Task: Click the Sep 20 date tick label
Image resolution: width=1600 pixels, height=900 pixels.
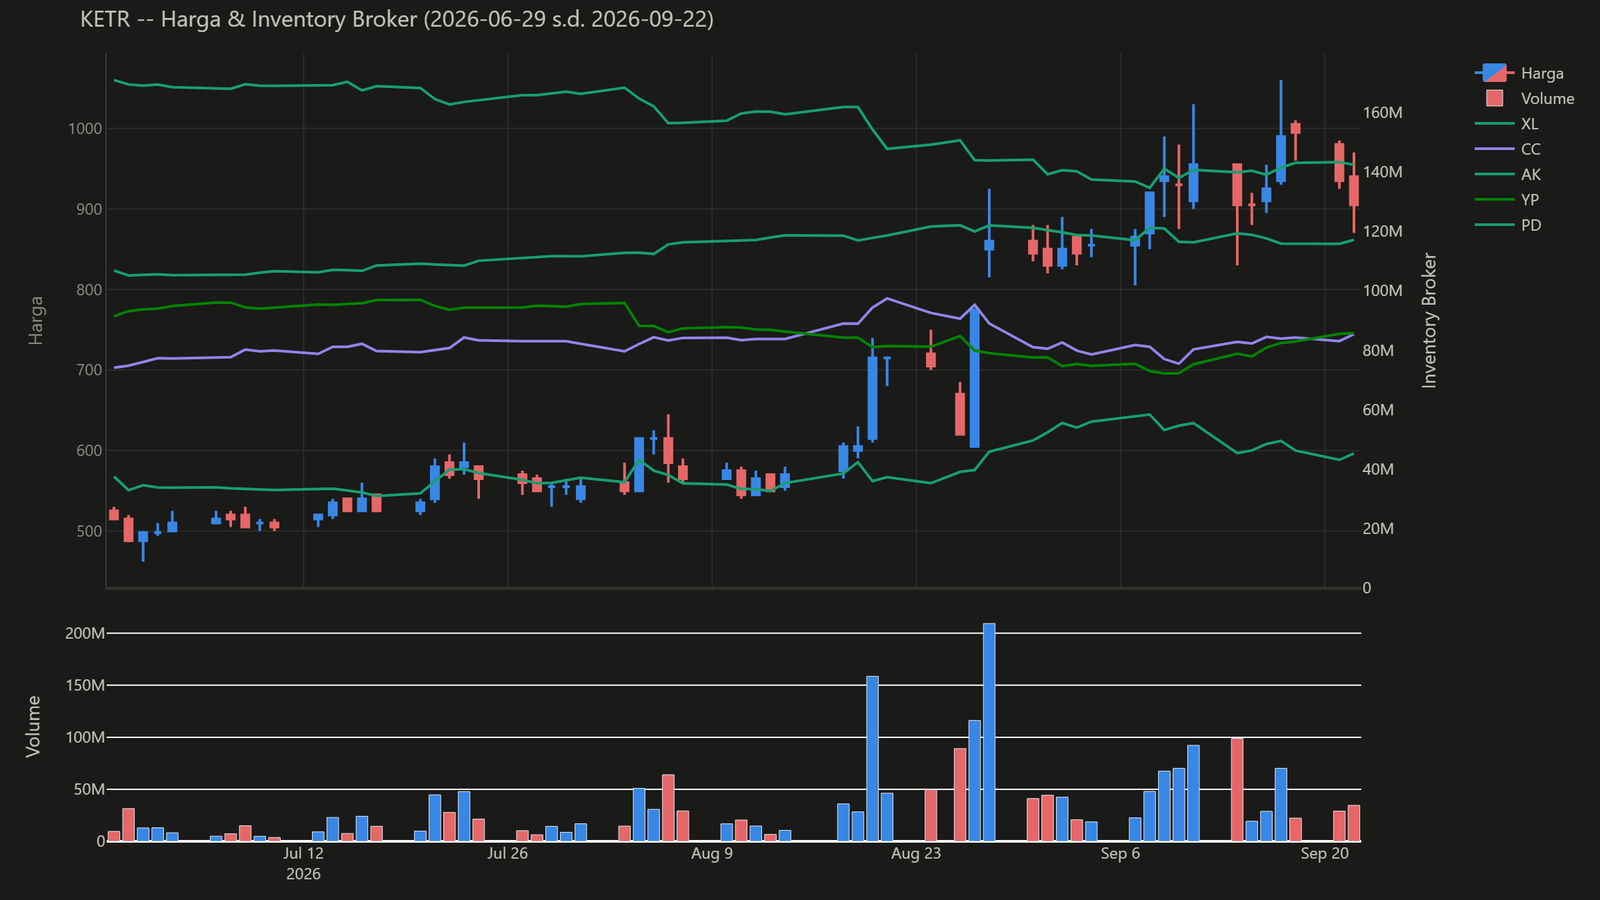Action: point(1324,853)
